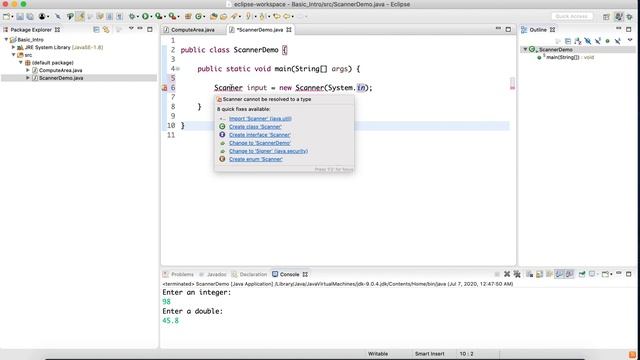
Task: Toggle Hide Static Members in Outline
Action: (598, 41)
